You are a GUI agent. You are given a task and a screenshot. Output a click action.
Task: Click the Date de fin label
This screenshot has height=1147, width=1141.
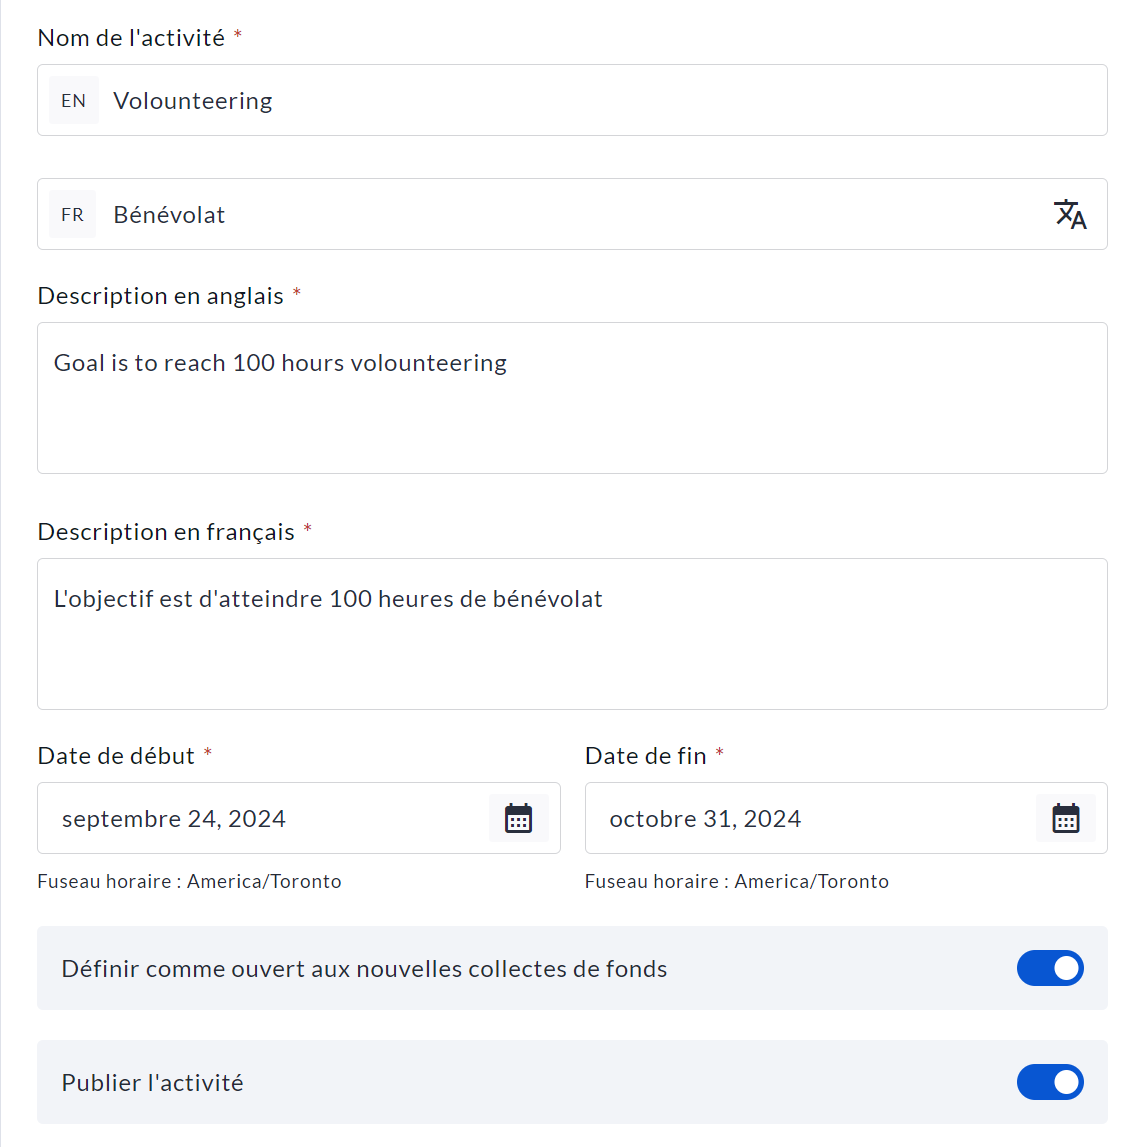[645, 756]
